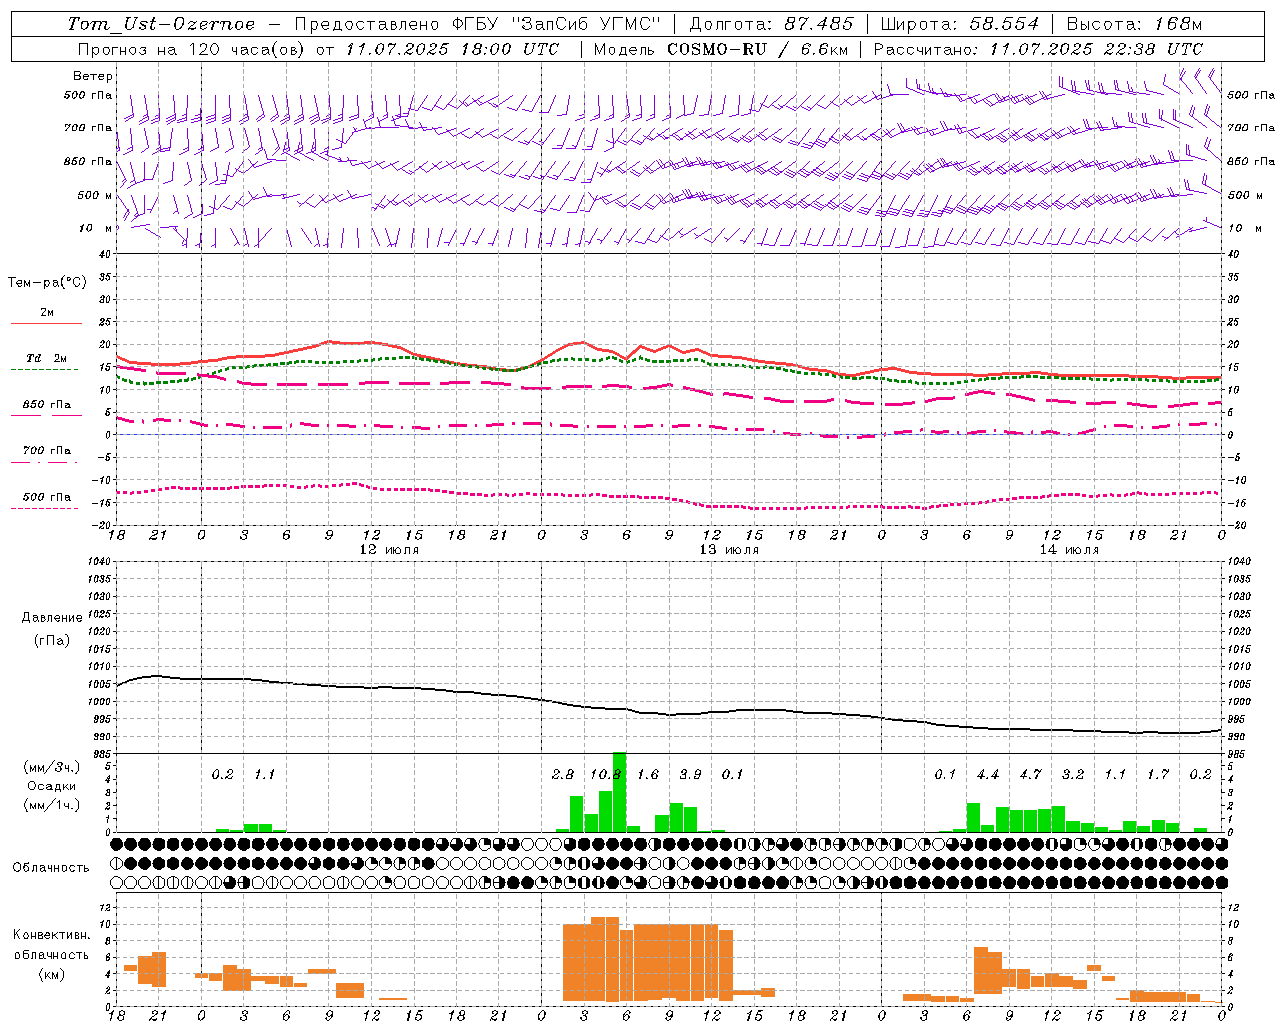Click the 'Высота: 168м' elevation label
1280x1024 pixels.
[x=1134, y=24]
